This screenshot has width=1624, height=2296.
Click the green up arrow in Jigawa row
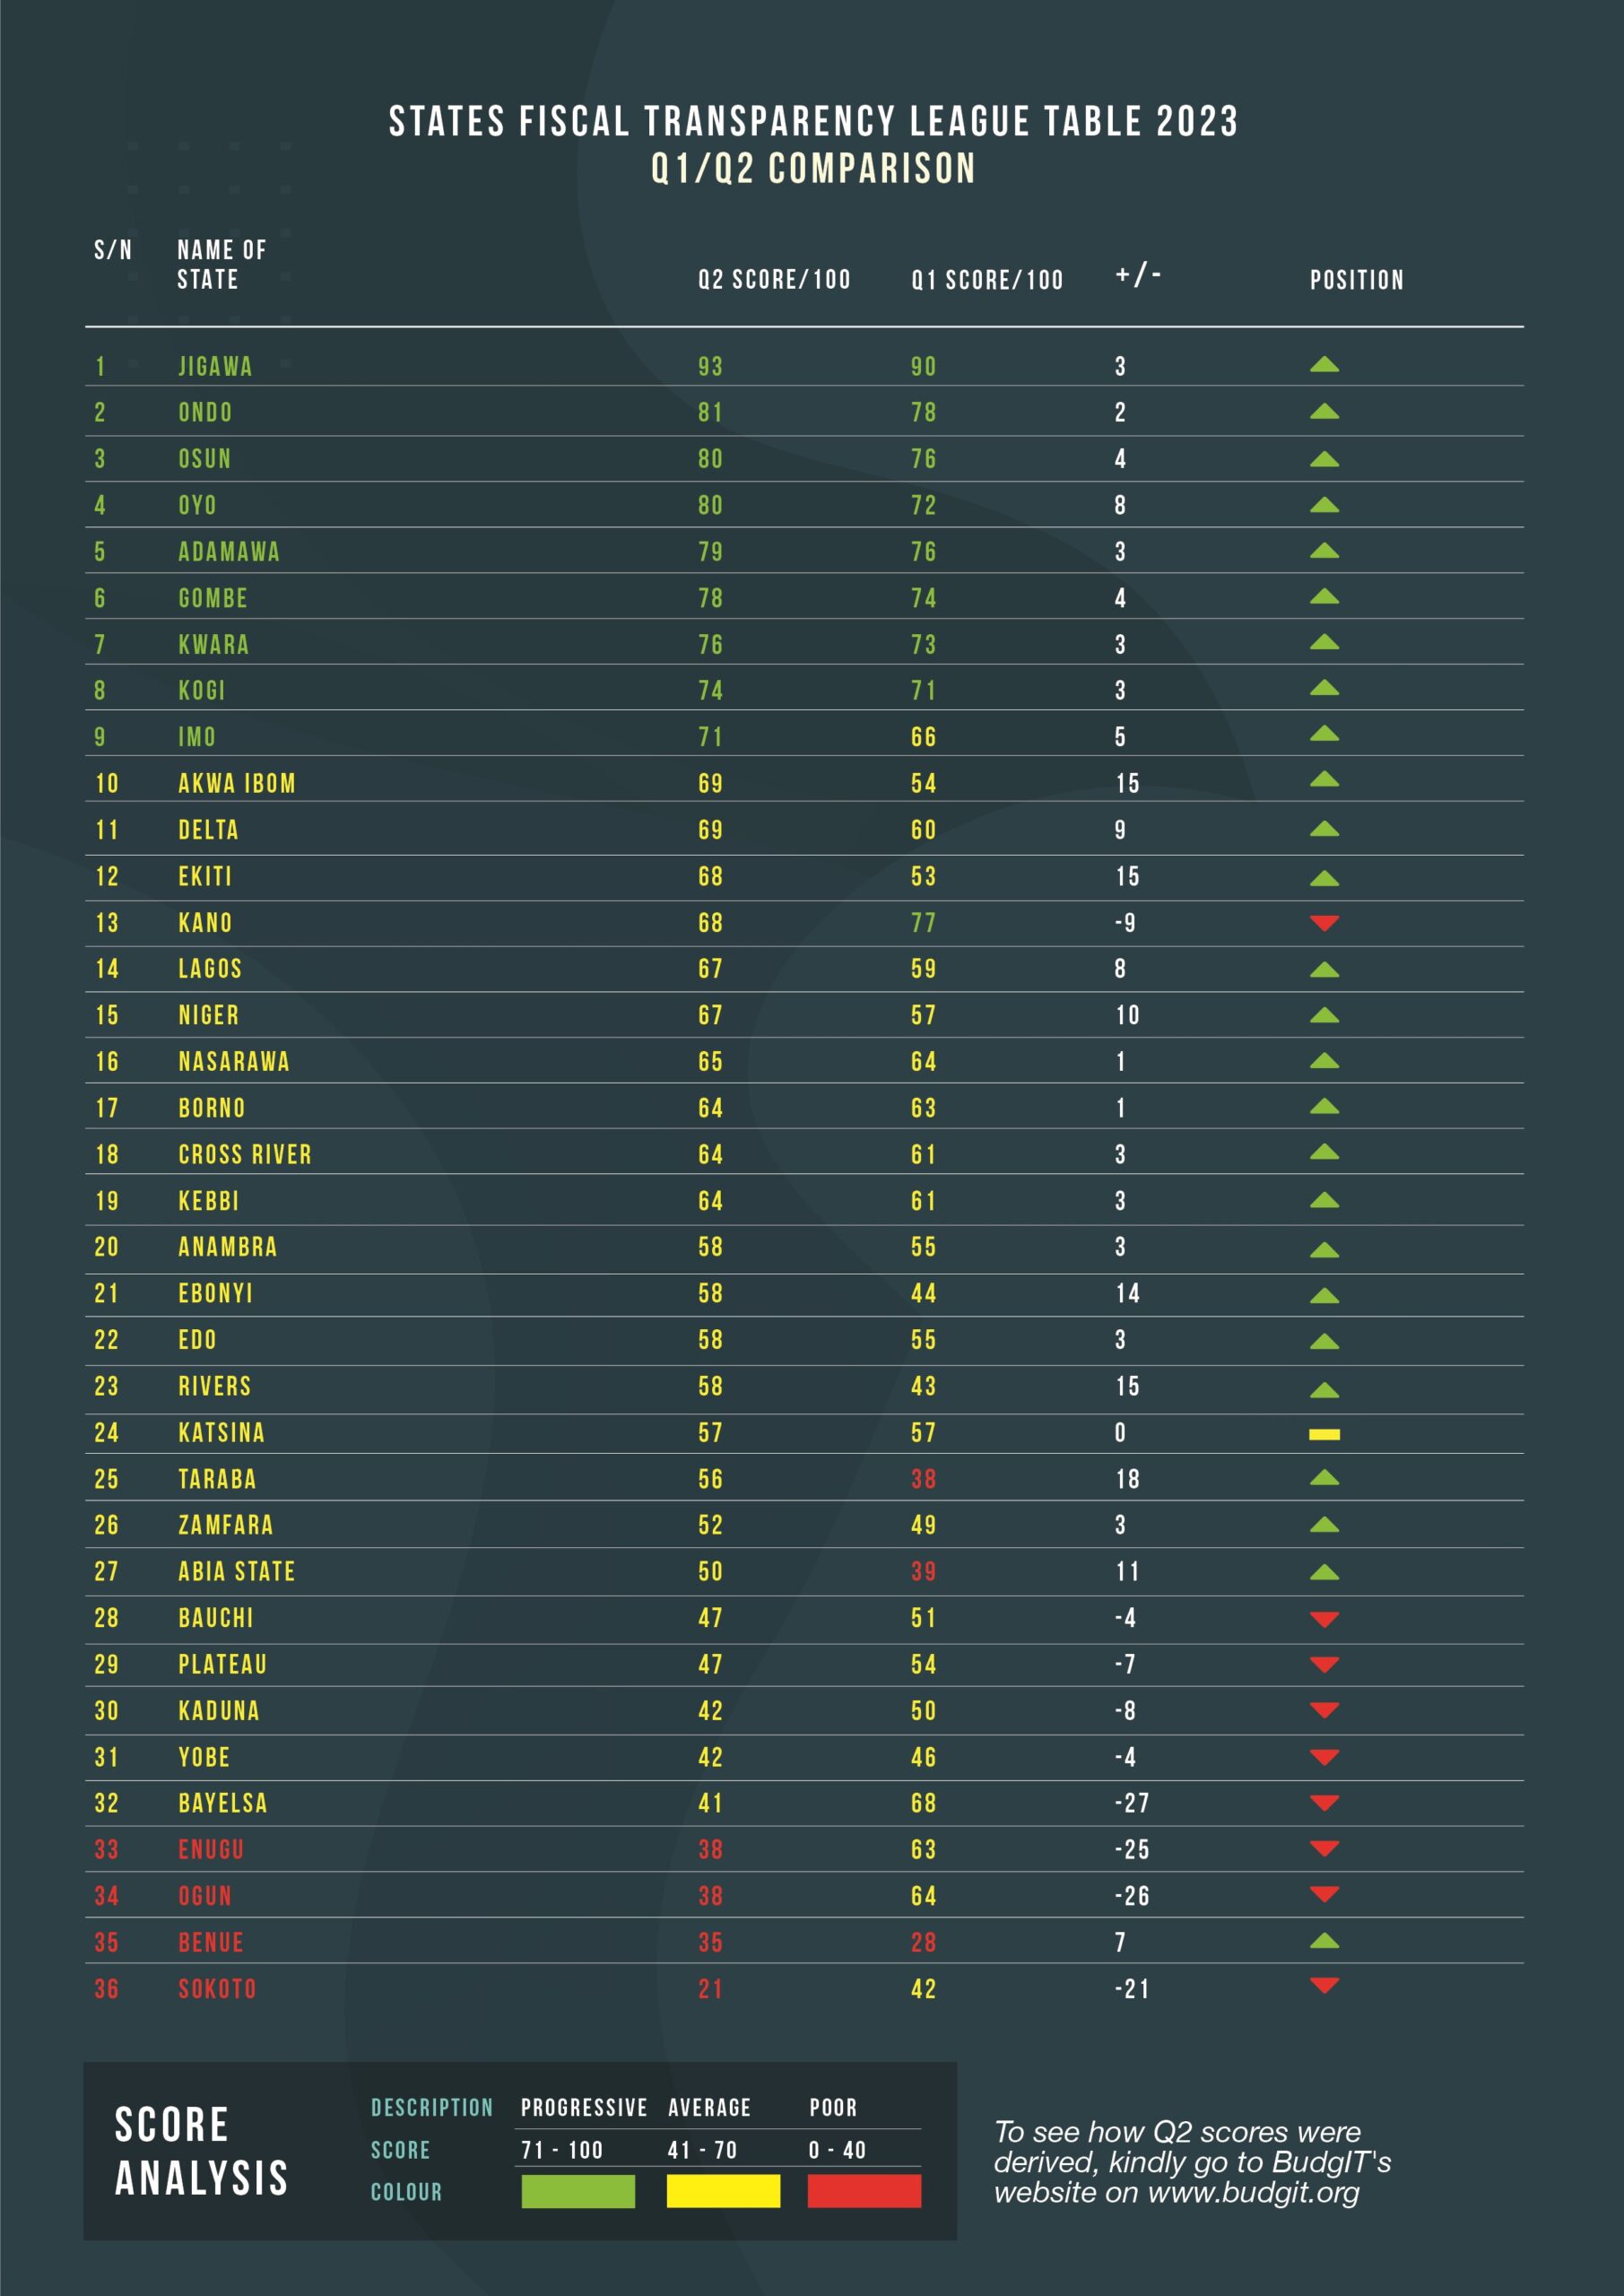click(x=1324, y=365)
